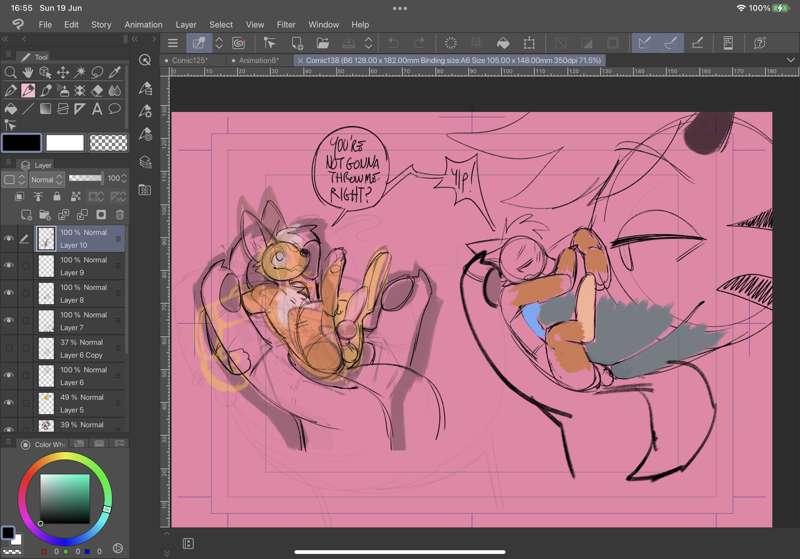
Task: Click the layer opacity slider bar
Action: pyautogui.click(x=85, y=178)
